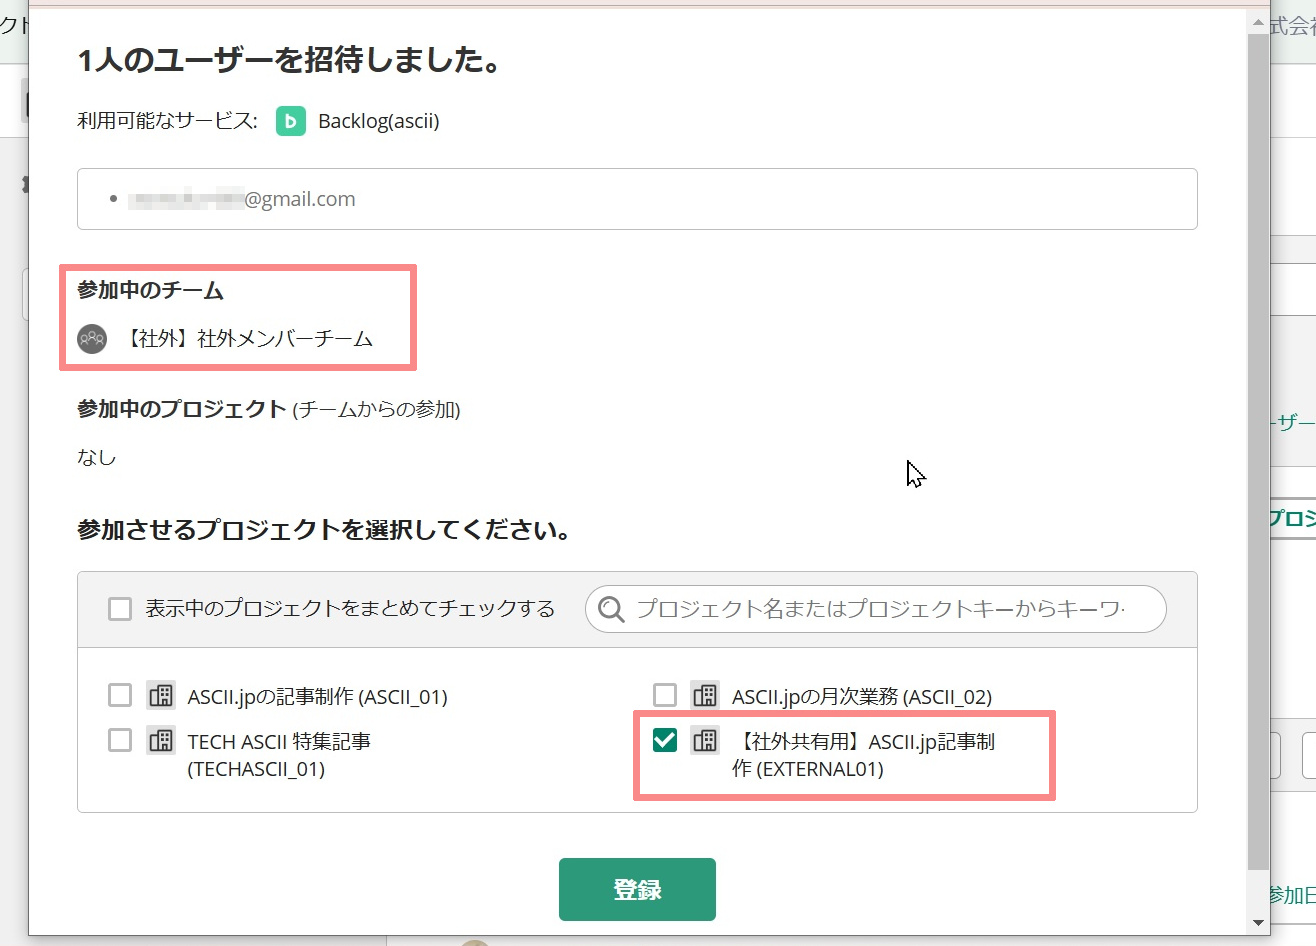Focus the project name or key search field

point(876,609)
